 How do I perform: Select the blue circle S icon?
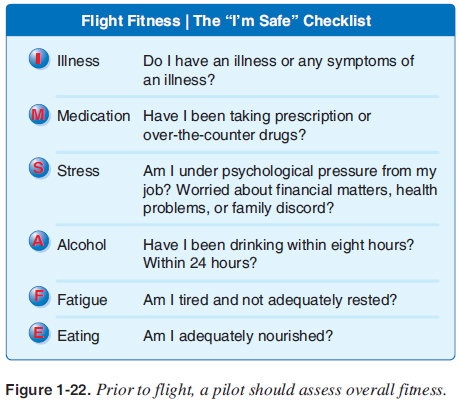click(x=39, y=168)
